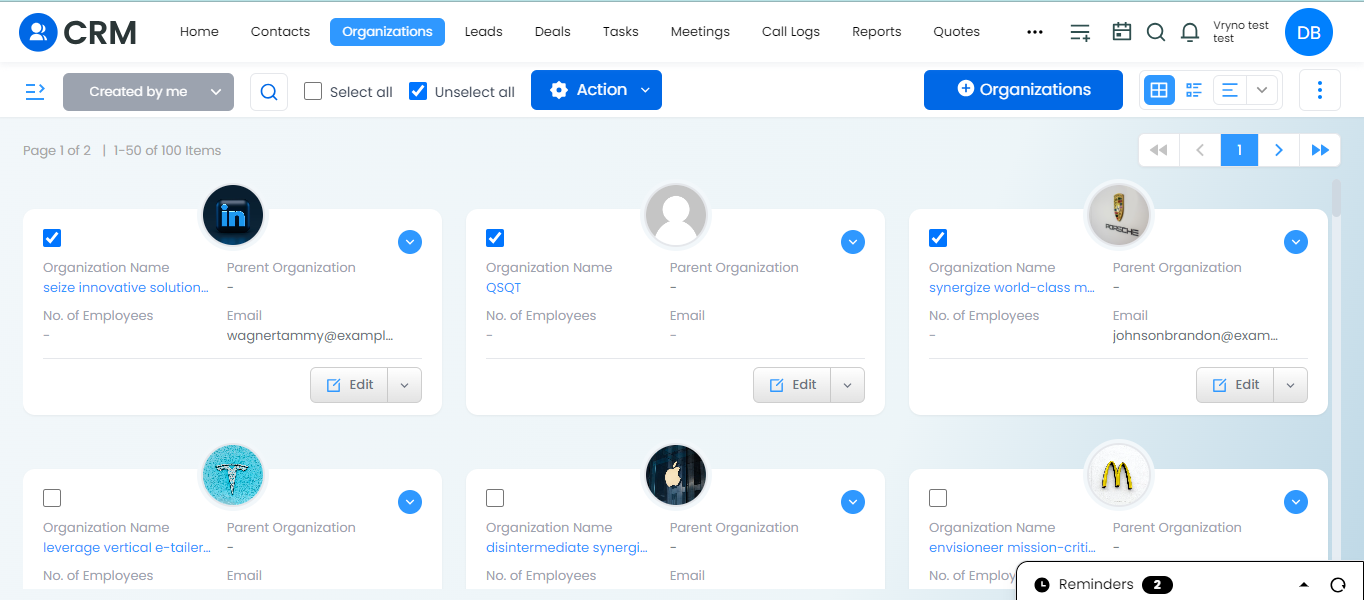Click the header search magnifier icon
Viewport: 1364px width, 600px height.
pyautogui.click(x=1156, y=32)
